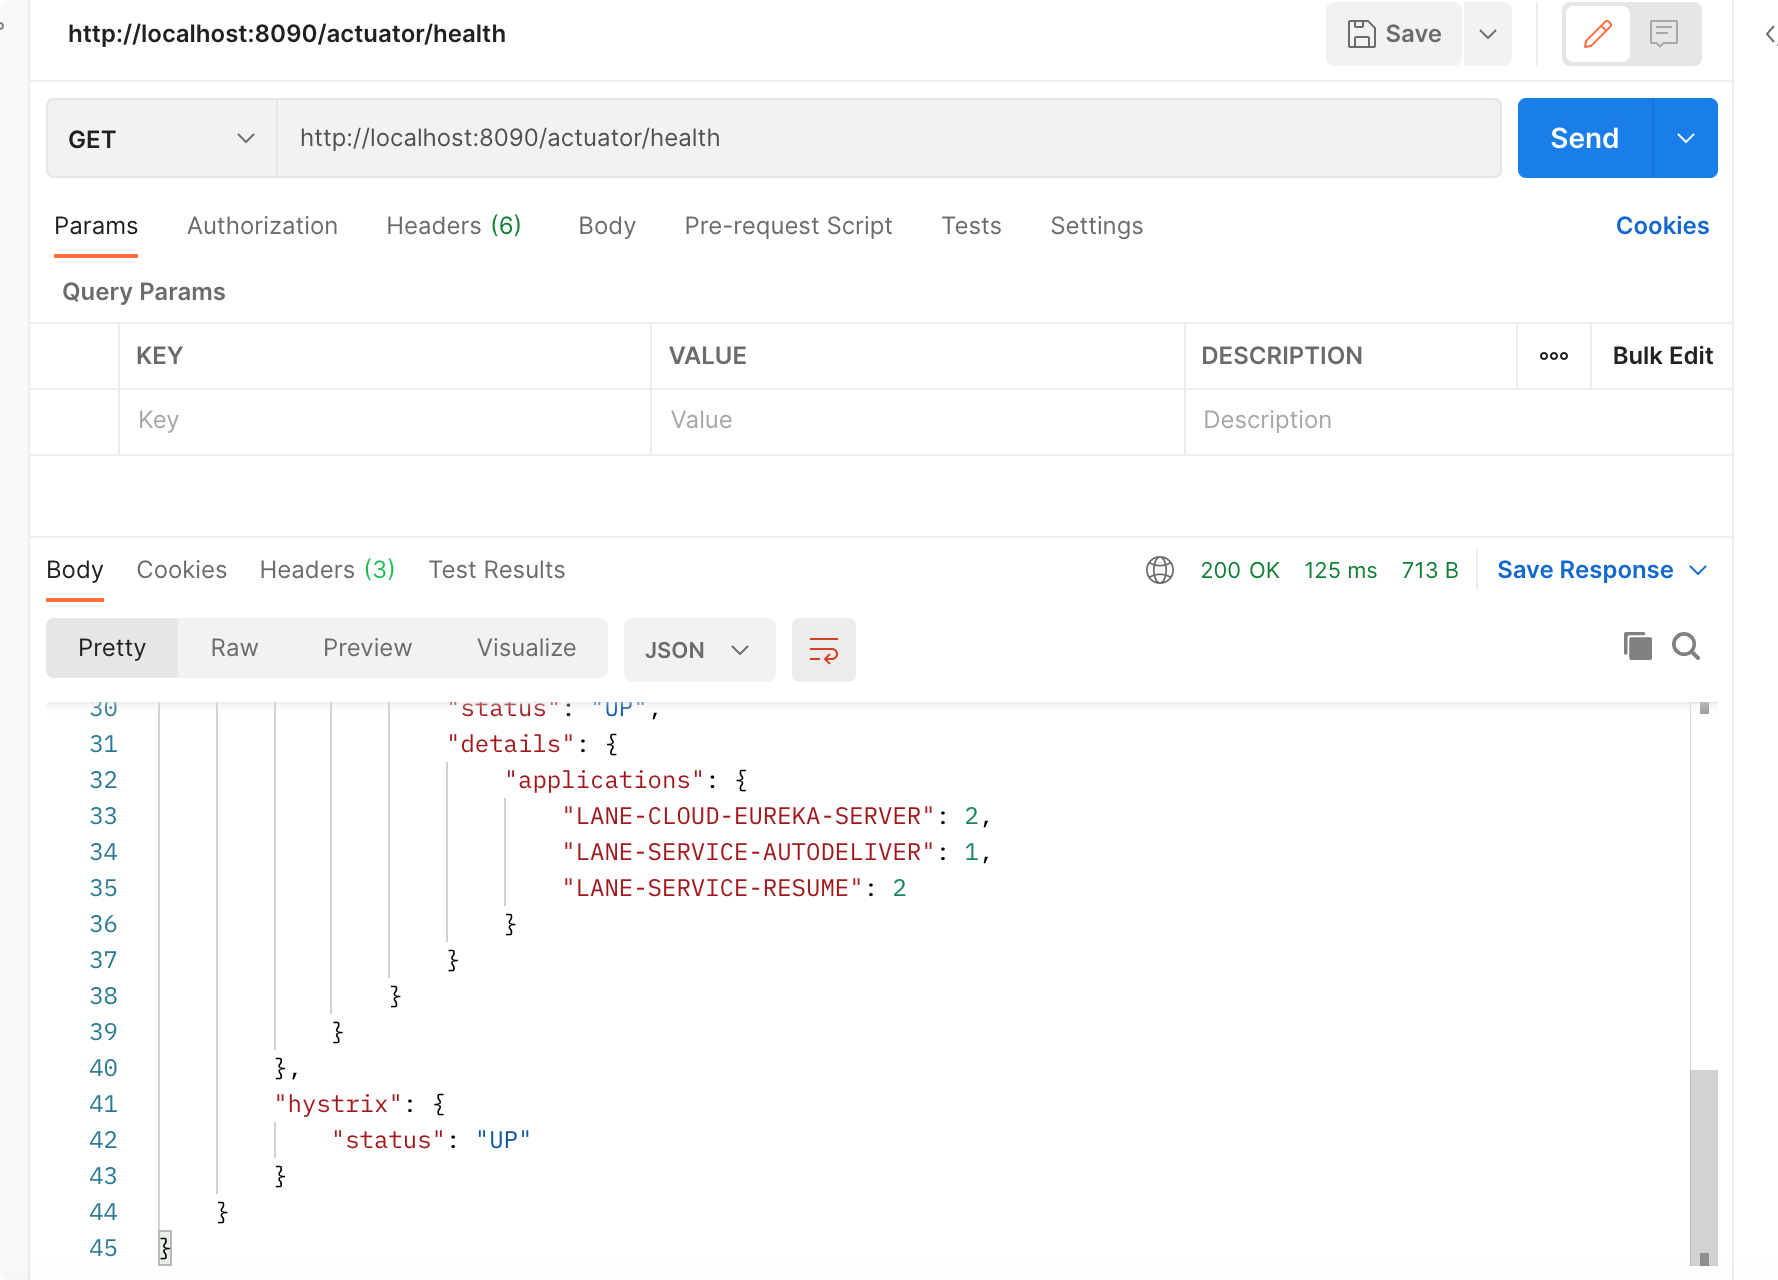The height and width of the screenshot is (1280, 1778).
Task: Open the params table column options icon
Action: pyautogui.click(x=1554, y=356)
